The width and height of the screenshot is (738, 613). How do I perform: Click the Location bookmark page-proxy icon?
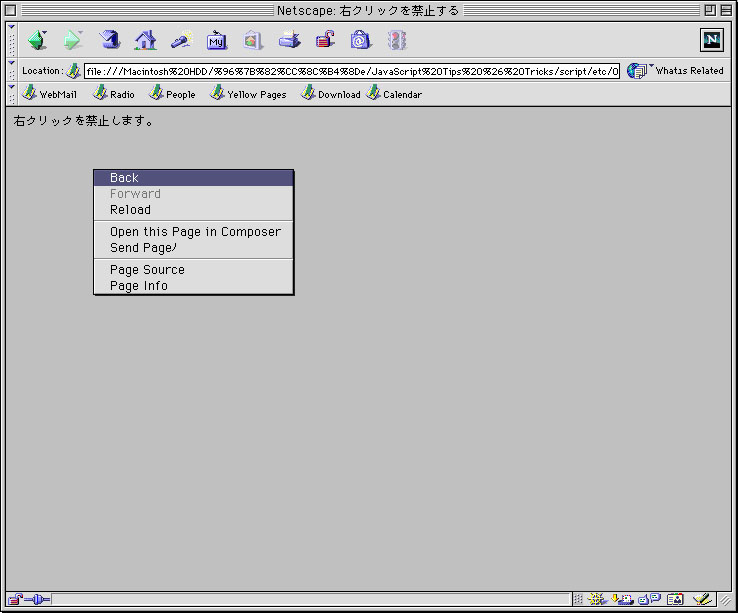pyautogui.click(x=73, y=71)
